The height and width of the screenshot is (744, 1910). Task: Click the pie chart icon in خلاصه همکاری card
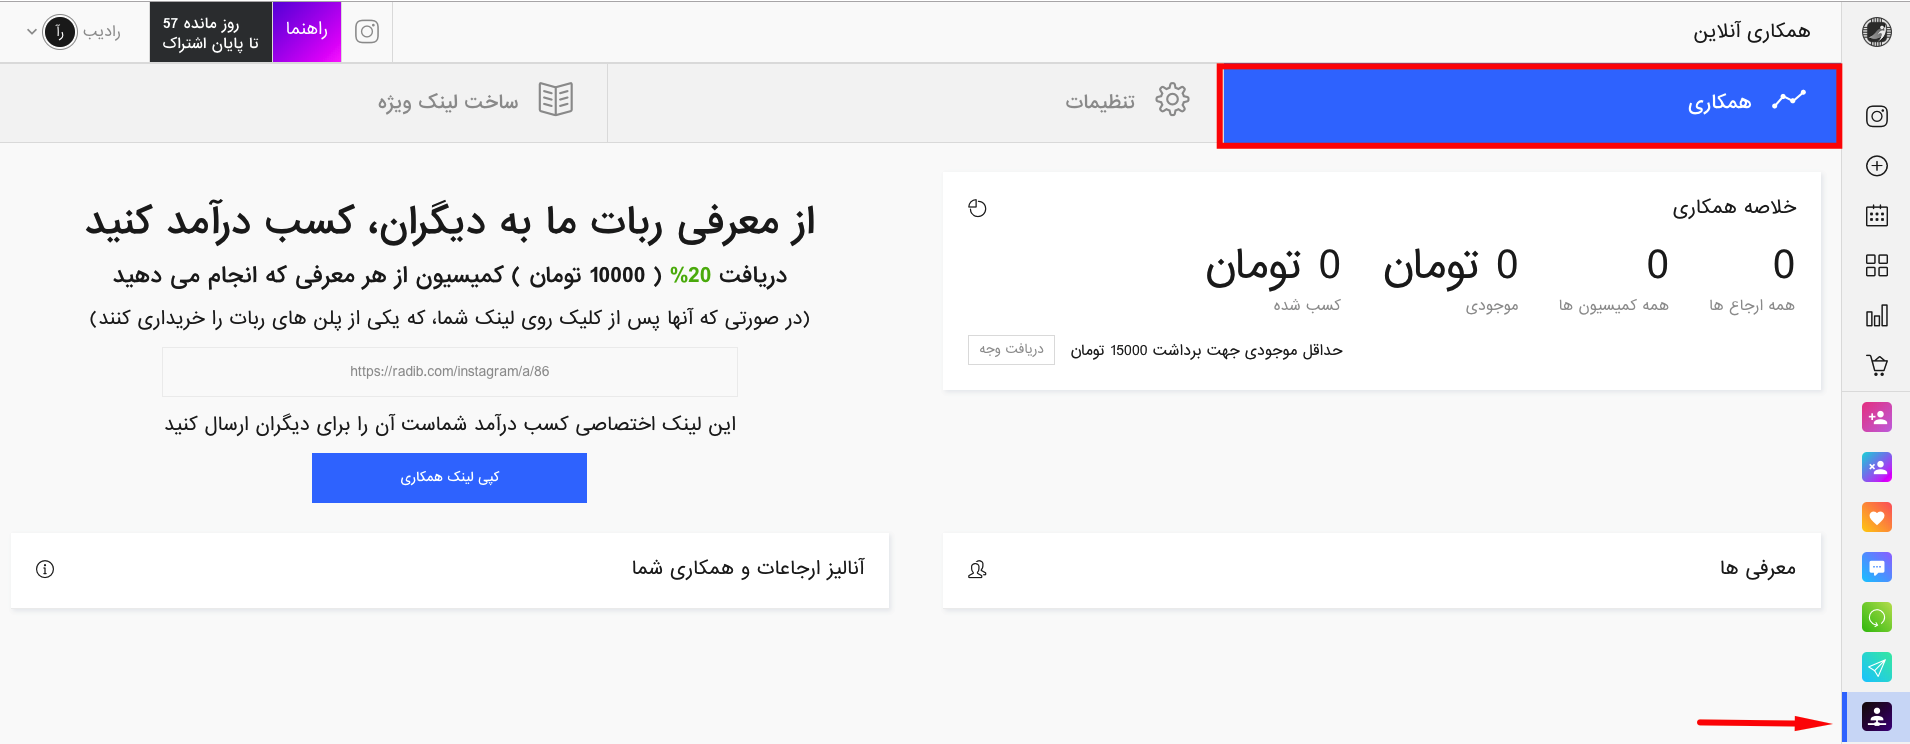point(978,208)
